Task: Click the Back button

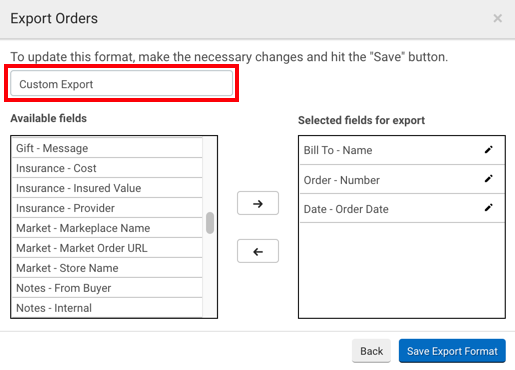Action: [371, 351]
